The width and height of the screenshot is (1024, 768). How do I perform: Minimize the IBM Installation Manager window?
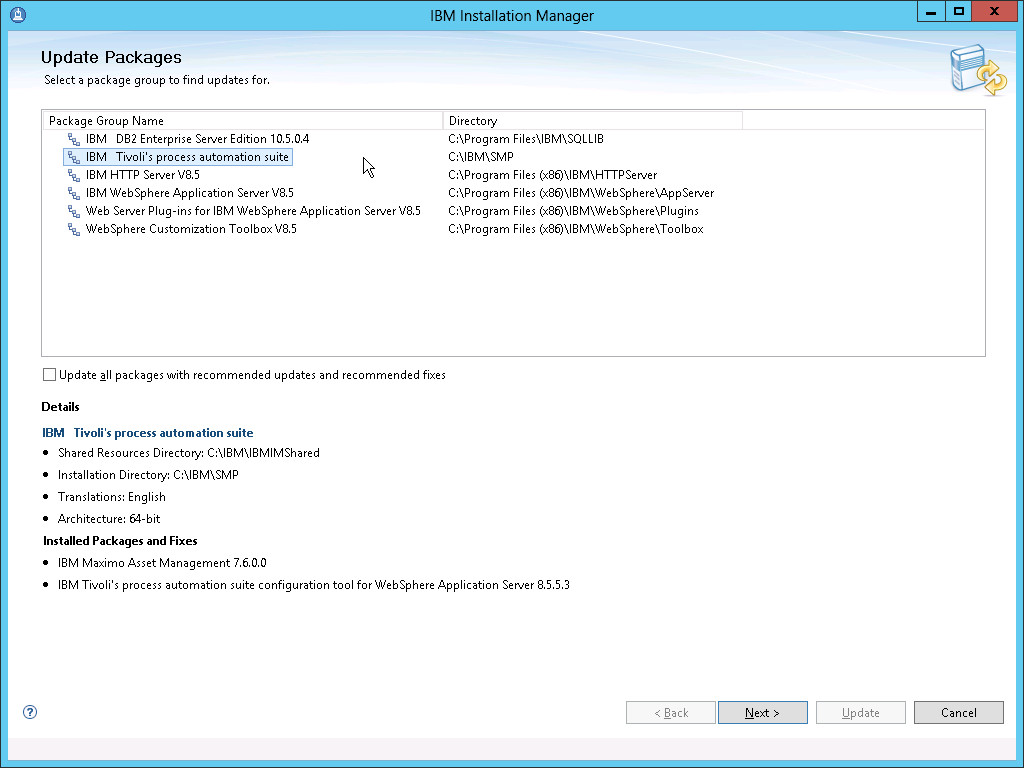click(931, 12)
